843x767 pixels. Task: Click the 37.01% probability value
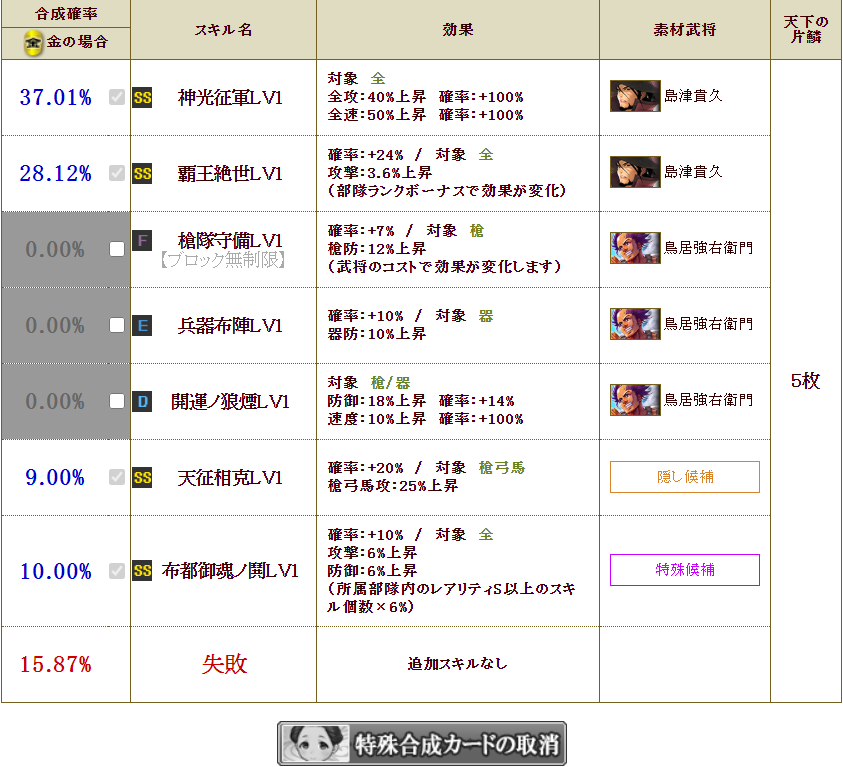55,98
